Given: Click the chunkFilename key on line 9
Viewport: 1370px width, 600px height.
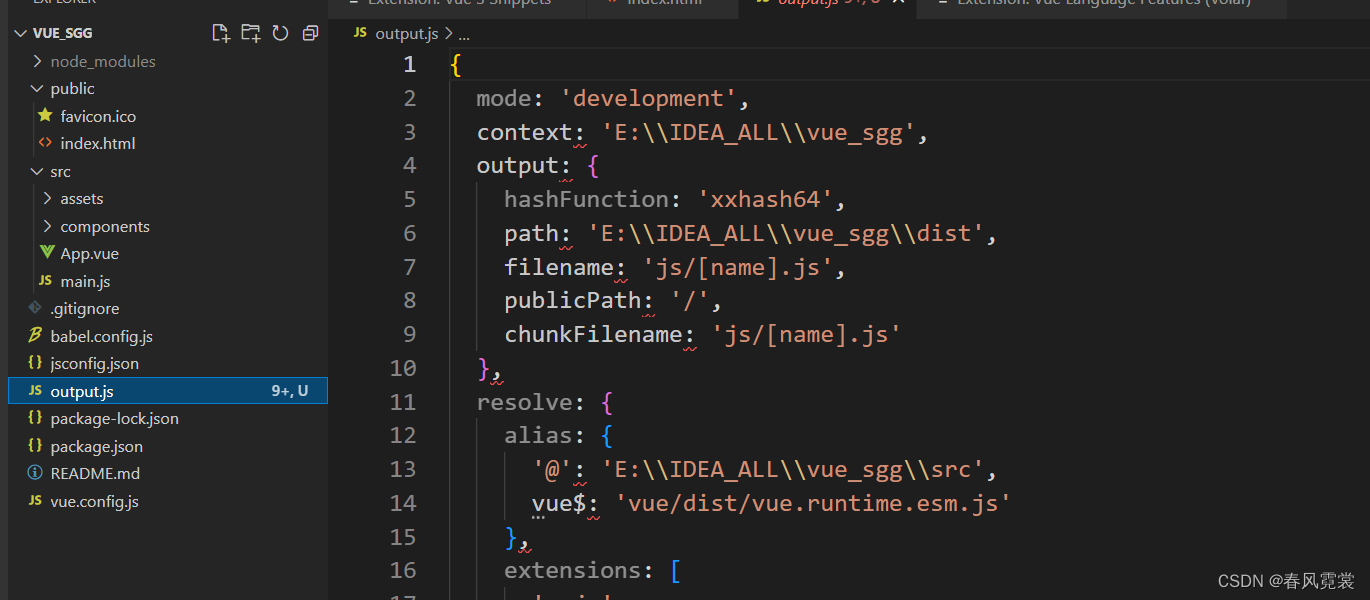Looking at the screenshot, I should 593,334.
